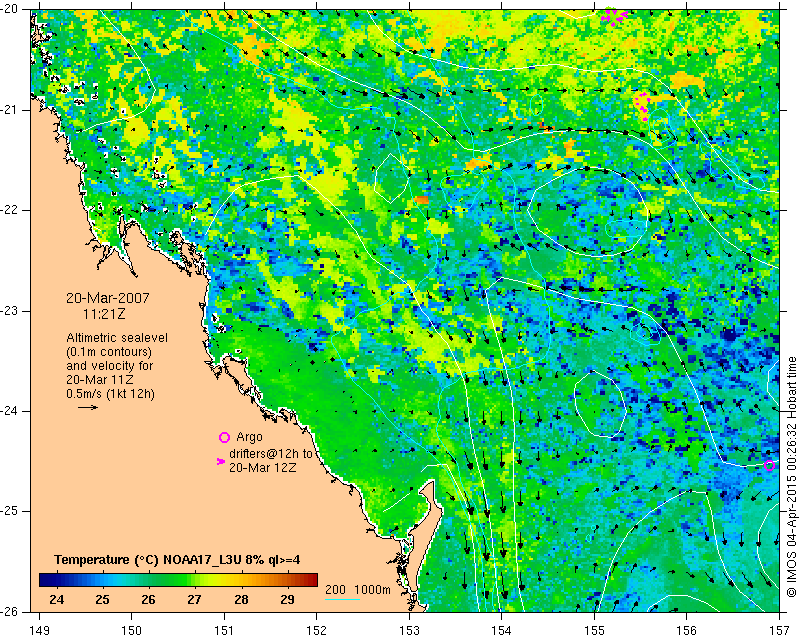Click the colorbar label 25
This screenshot has width=800, height=640.
[x=103, y=600]
